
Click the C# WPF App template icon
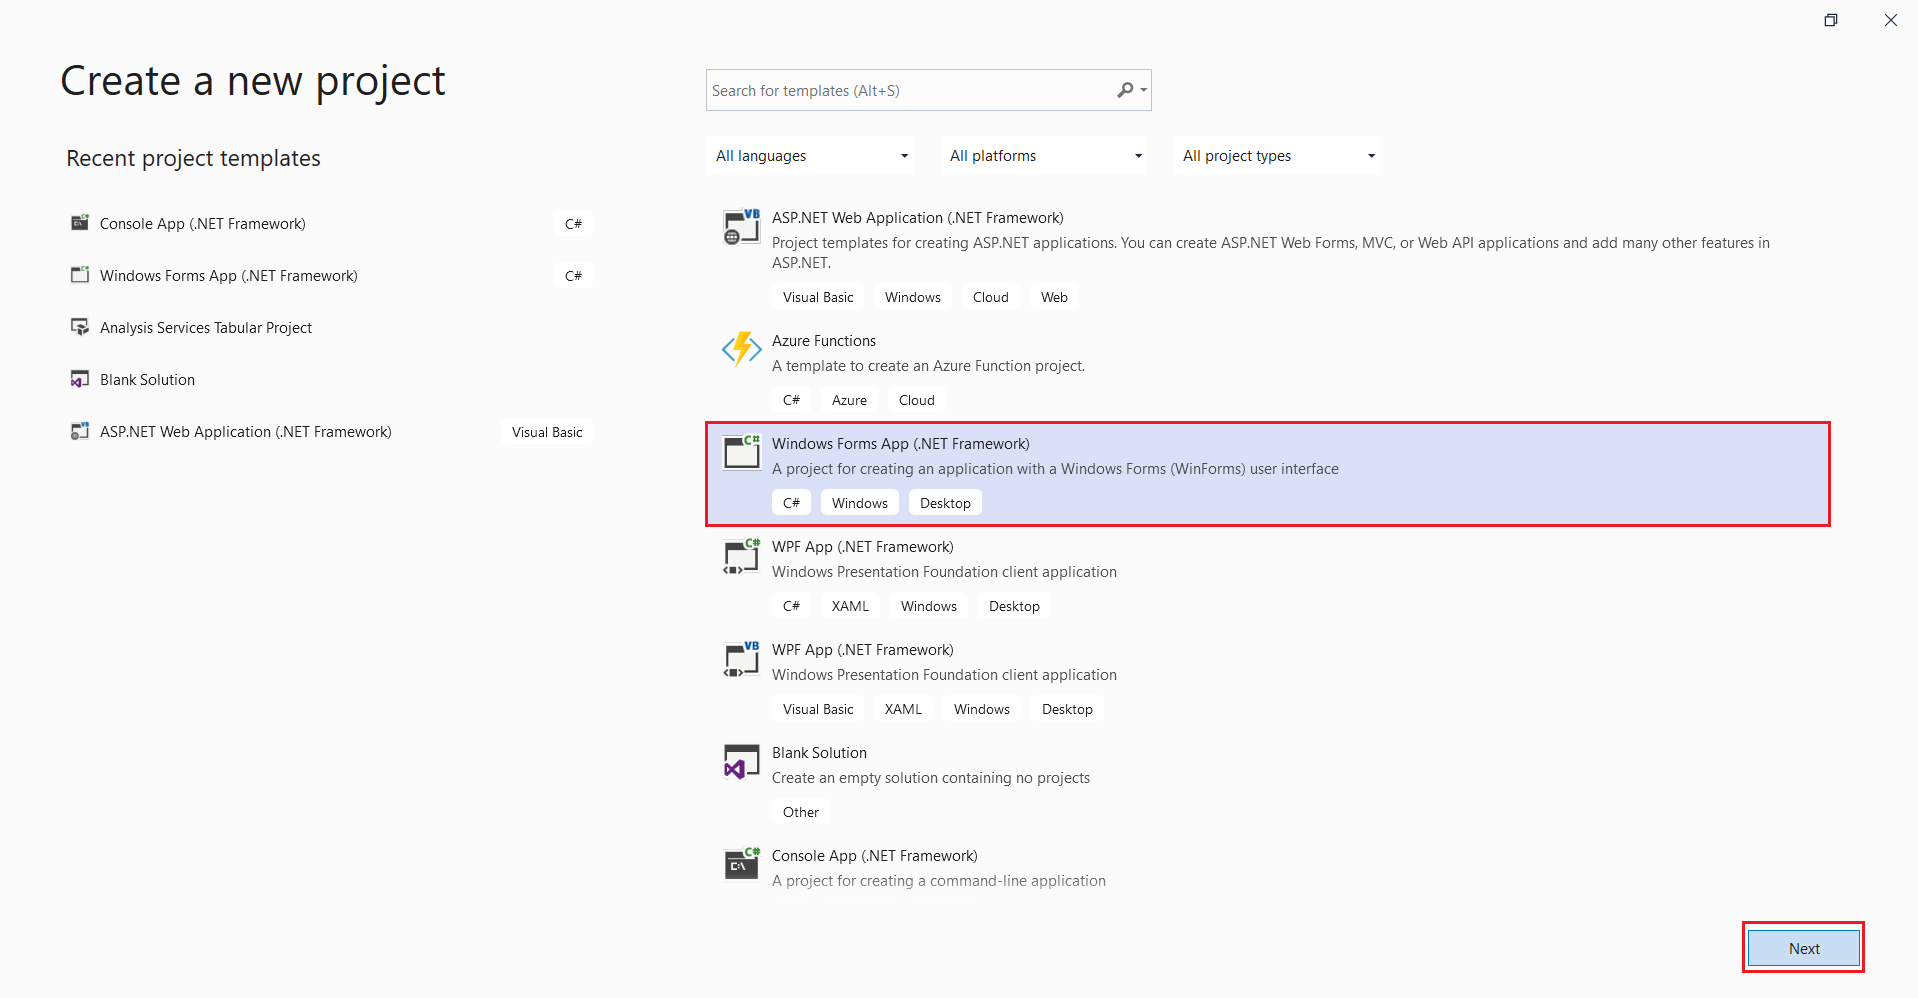742,556
